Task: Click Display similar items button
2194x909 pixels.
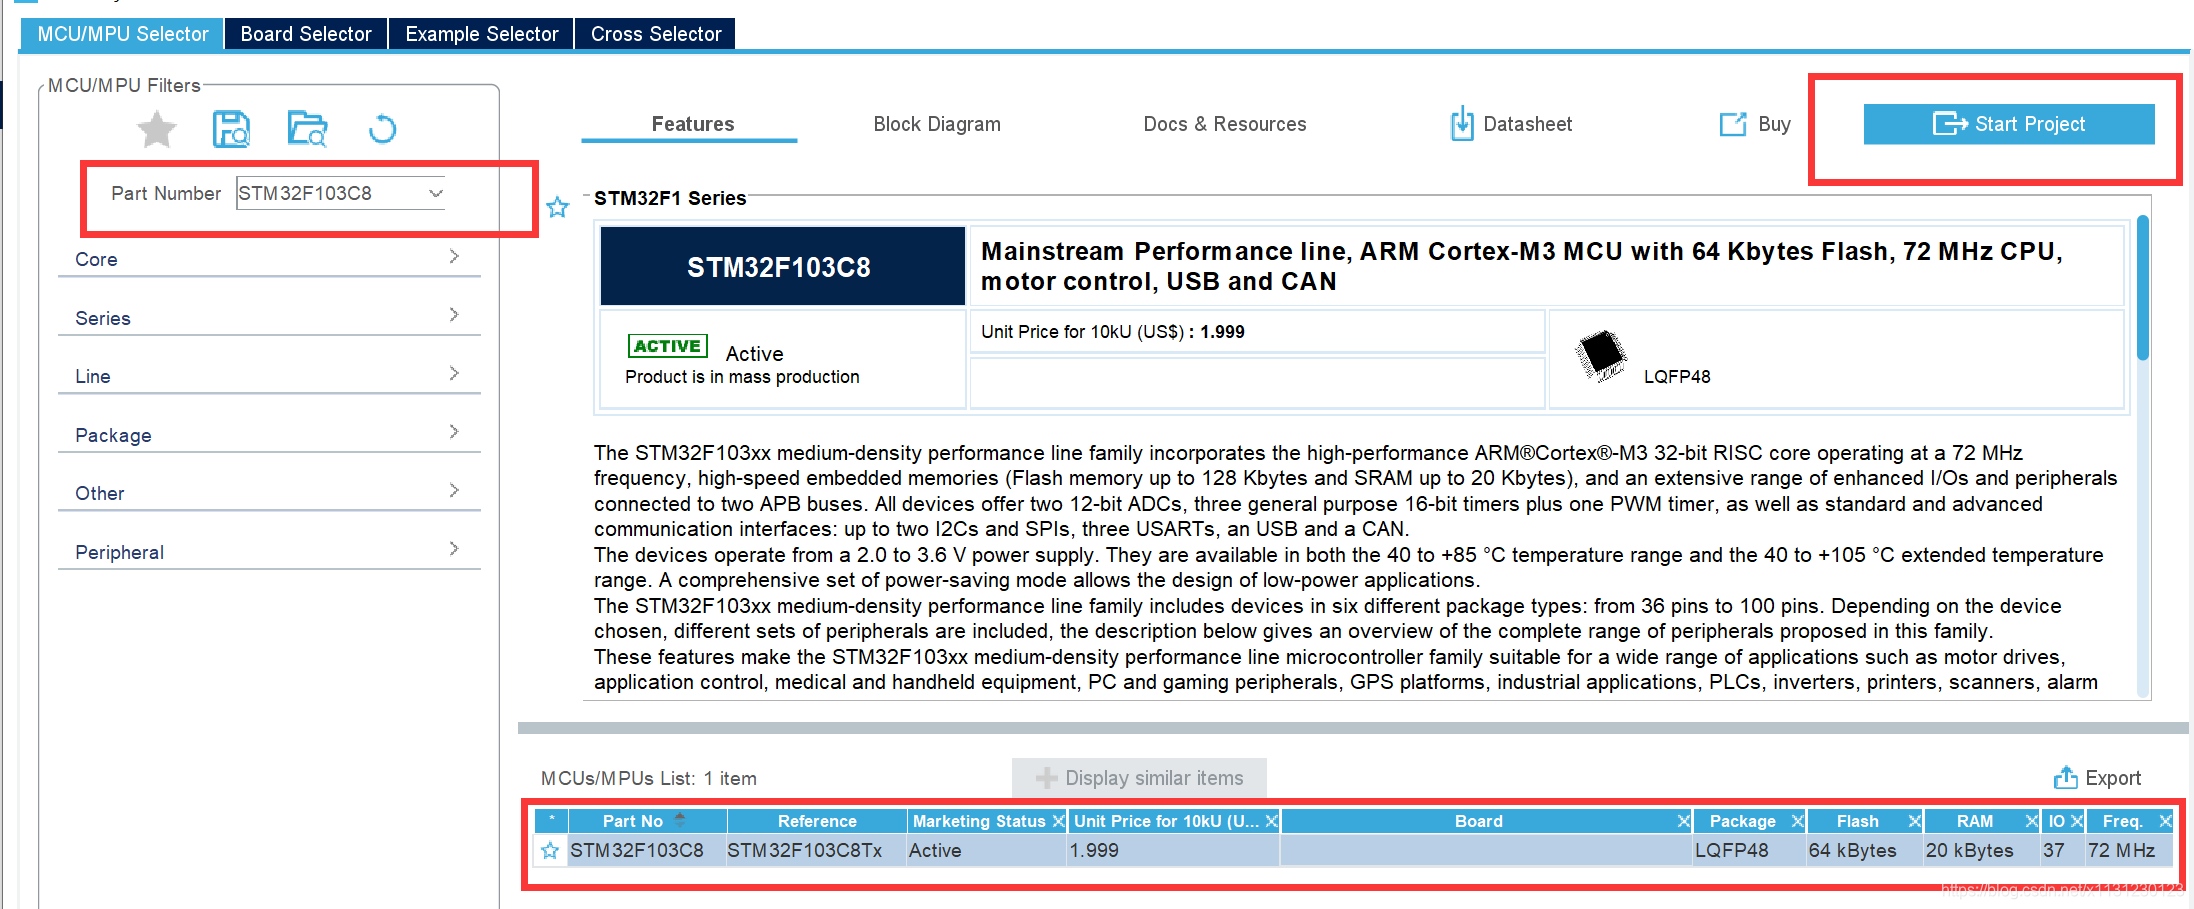Action: [x=1139, y=777]
